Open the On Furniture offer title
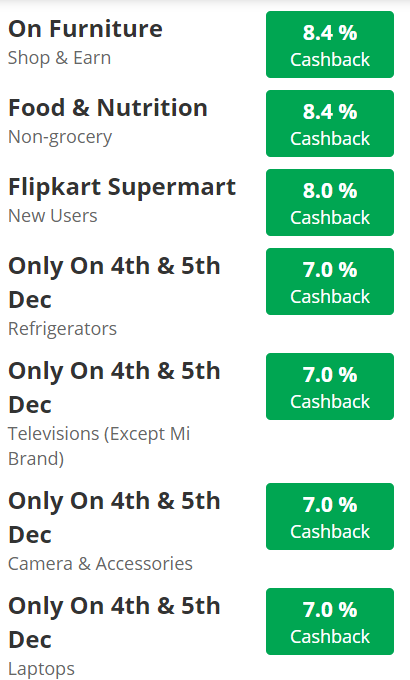410x680 pixels. click(85, 29)
